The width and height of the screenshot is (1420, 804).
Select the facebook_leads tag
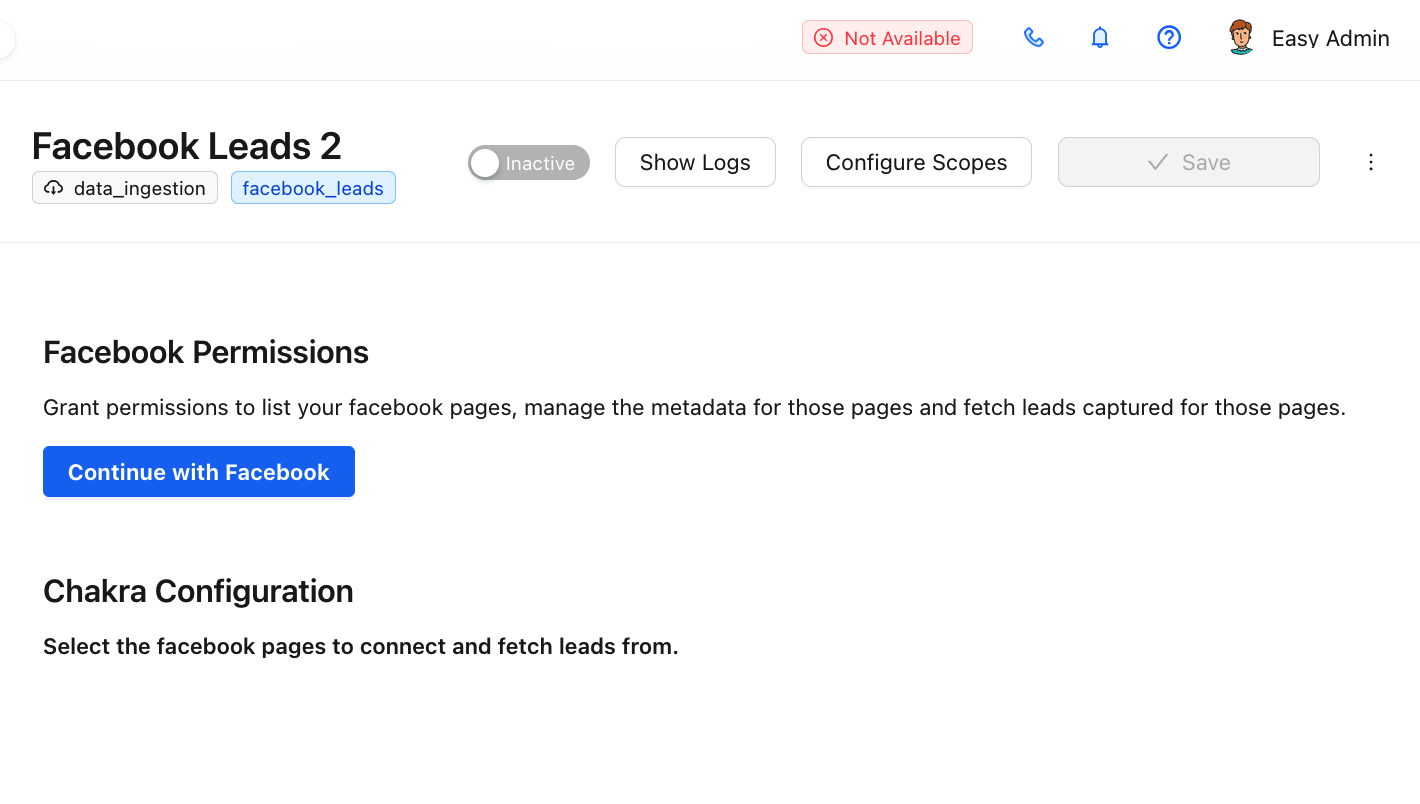pyautogui.click(x=313, y=188)
